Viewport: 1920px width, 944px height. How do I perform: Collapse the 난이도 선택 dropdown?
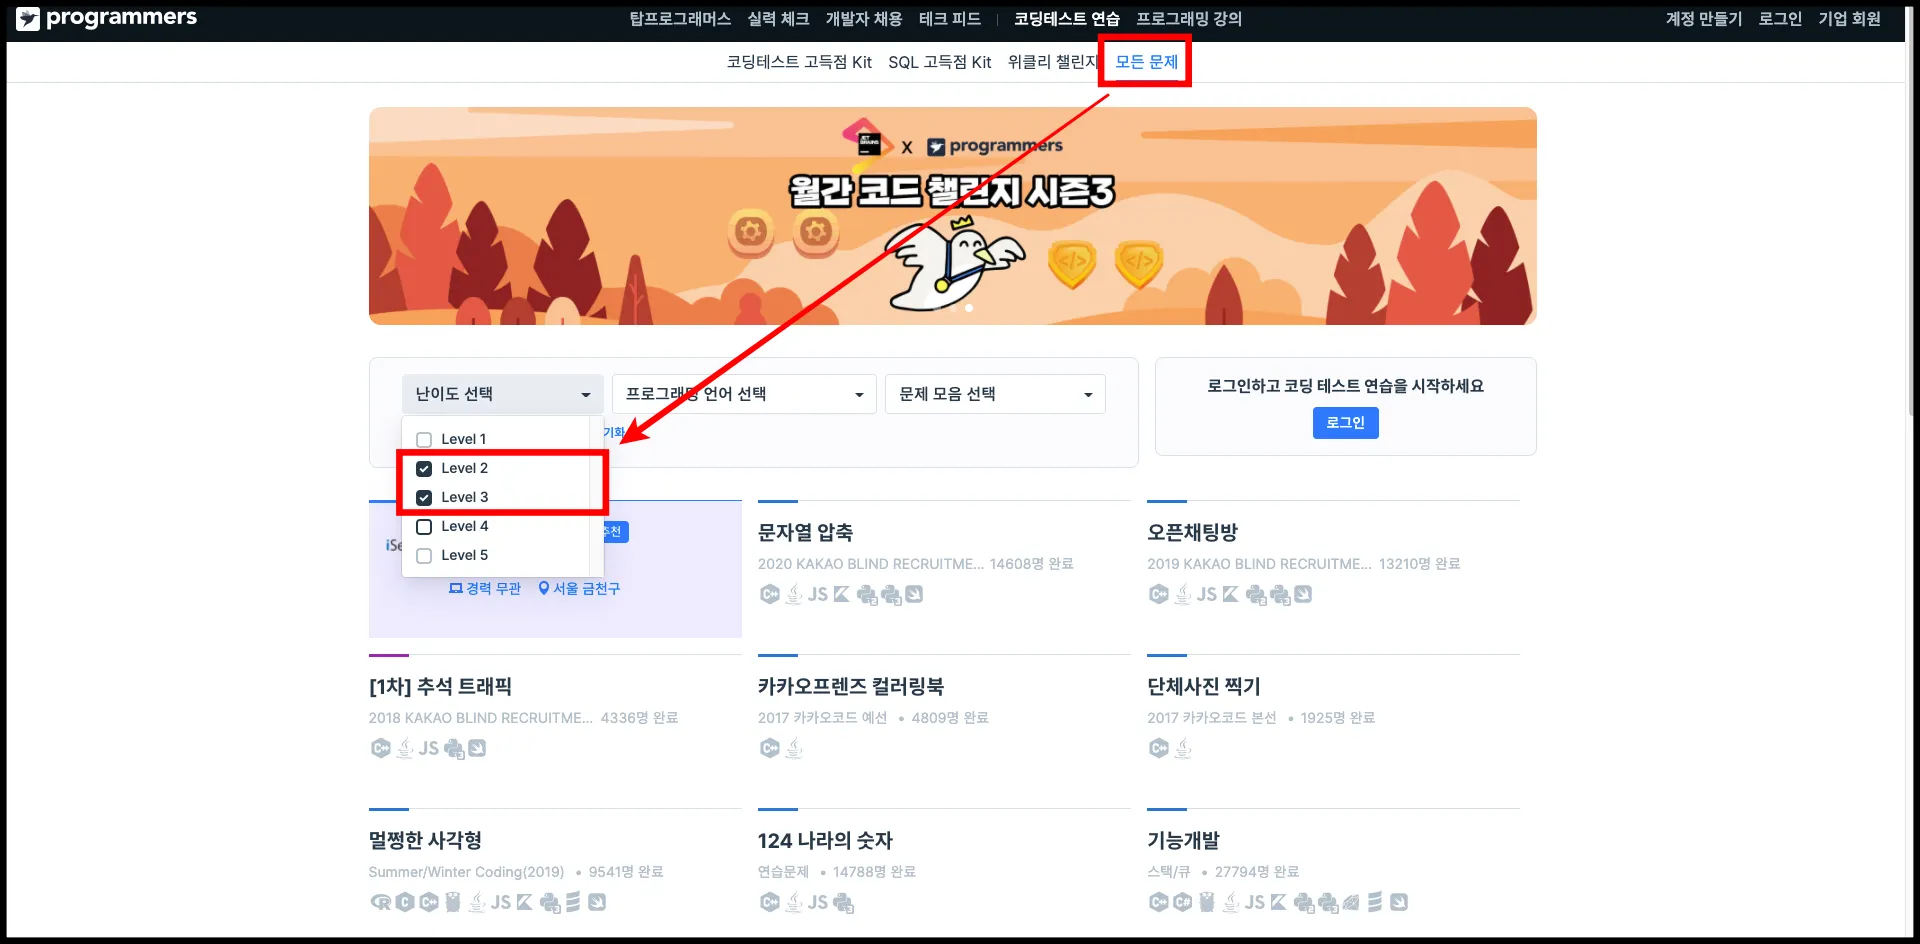click(x=503, y=394)
